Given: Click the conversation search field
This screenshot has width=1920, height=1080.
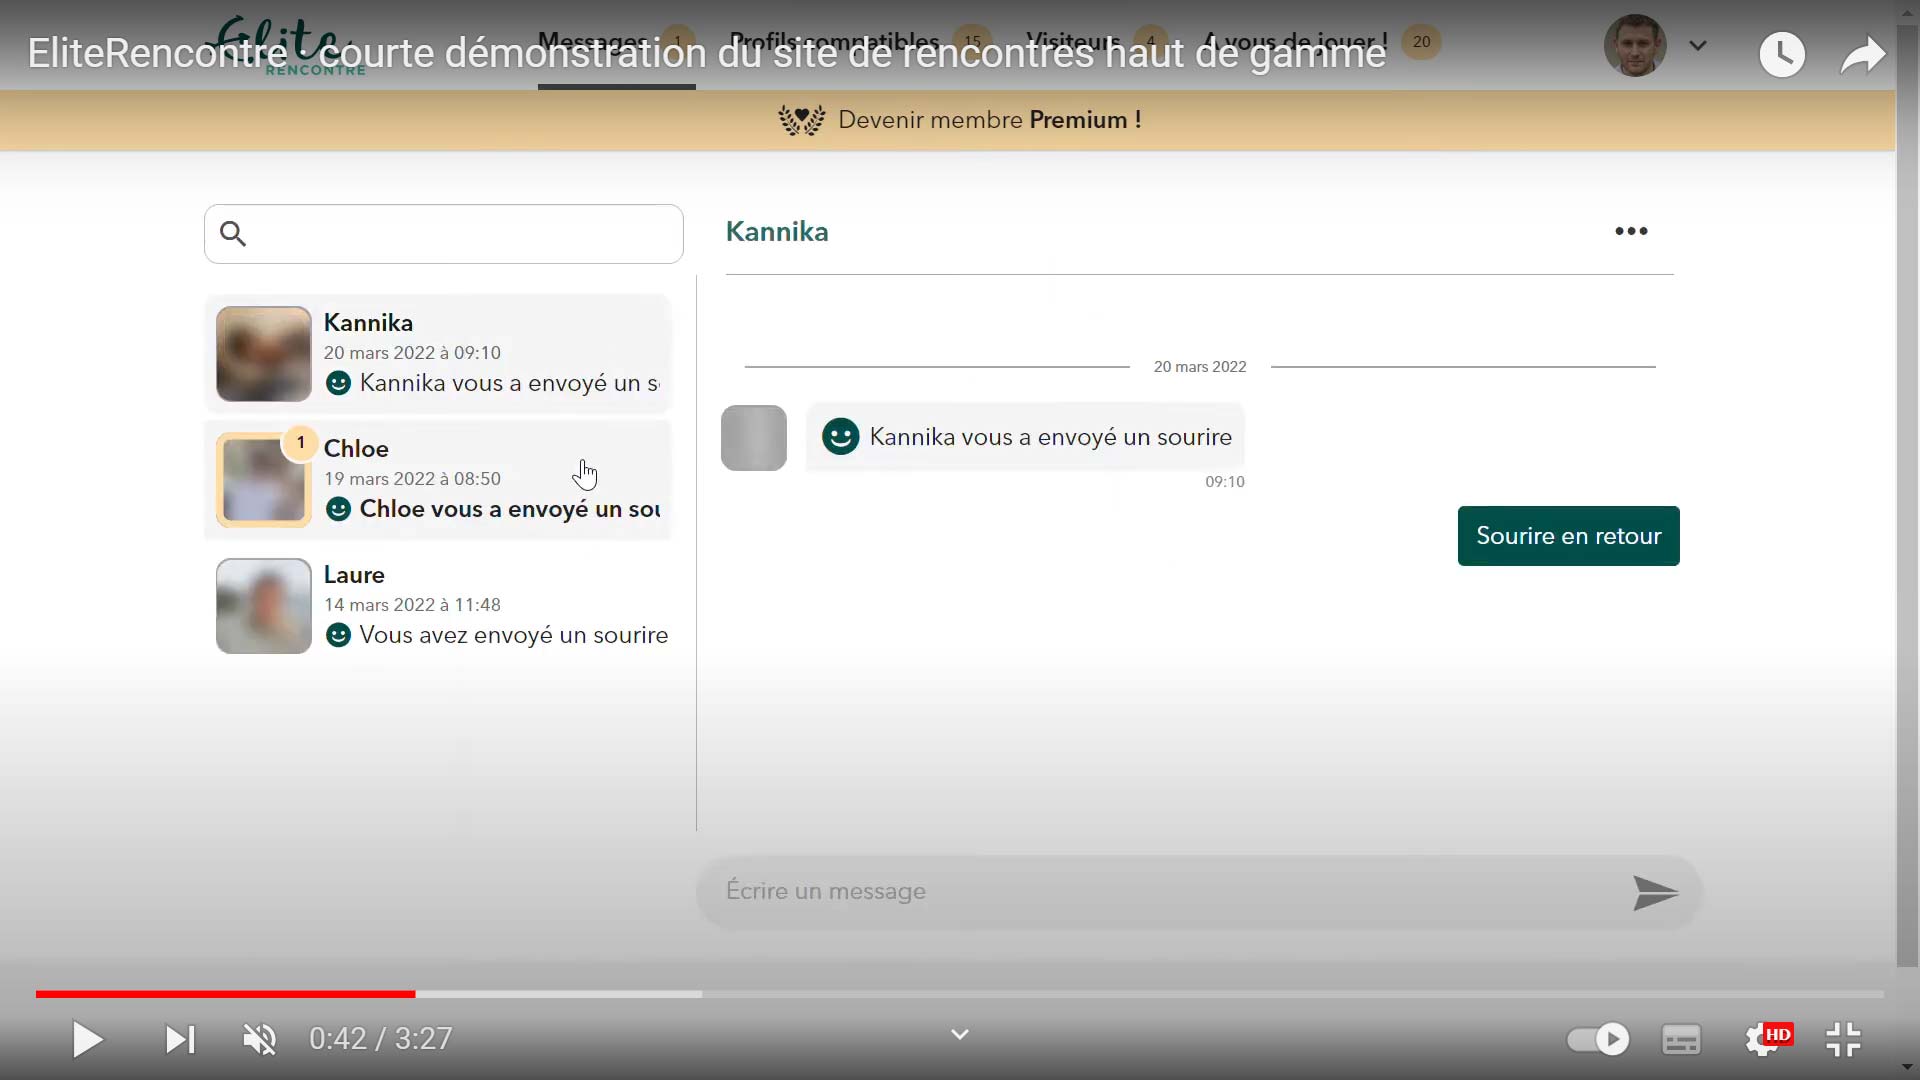Looking at the screenshot, I should click(x=444, y=234).
